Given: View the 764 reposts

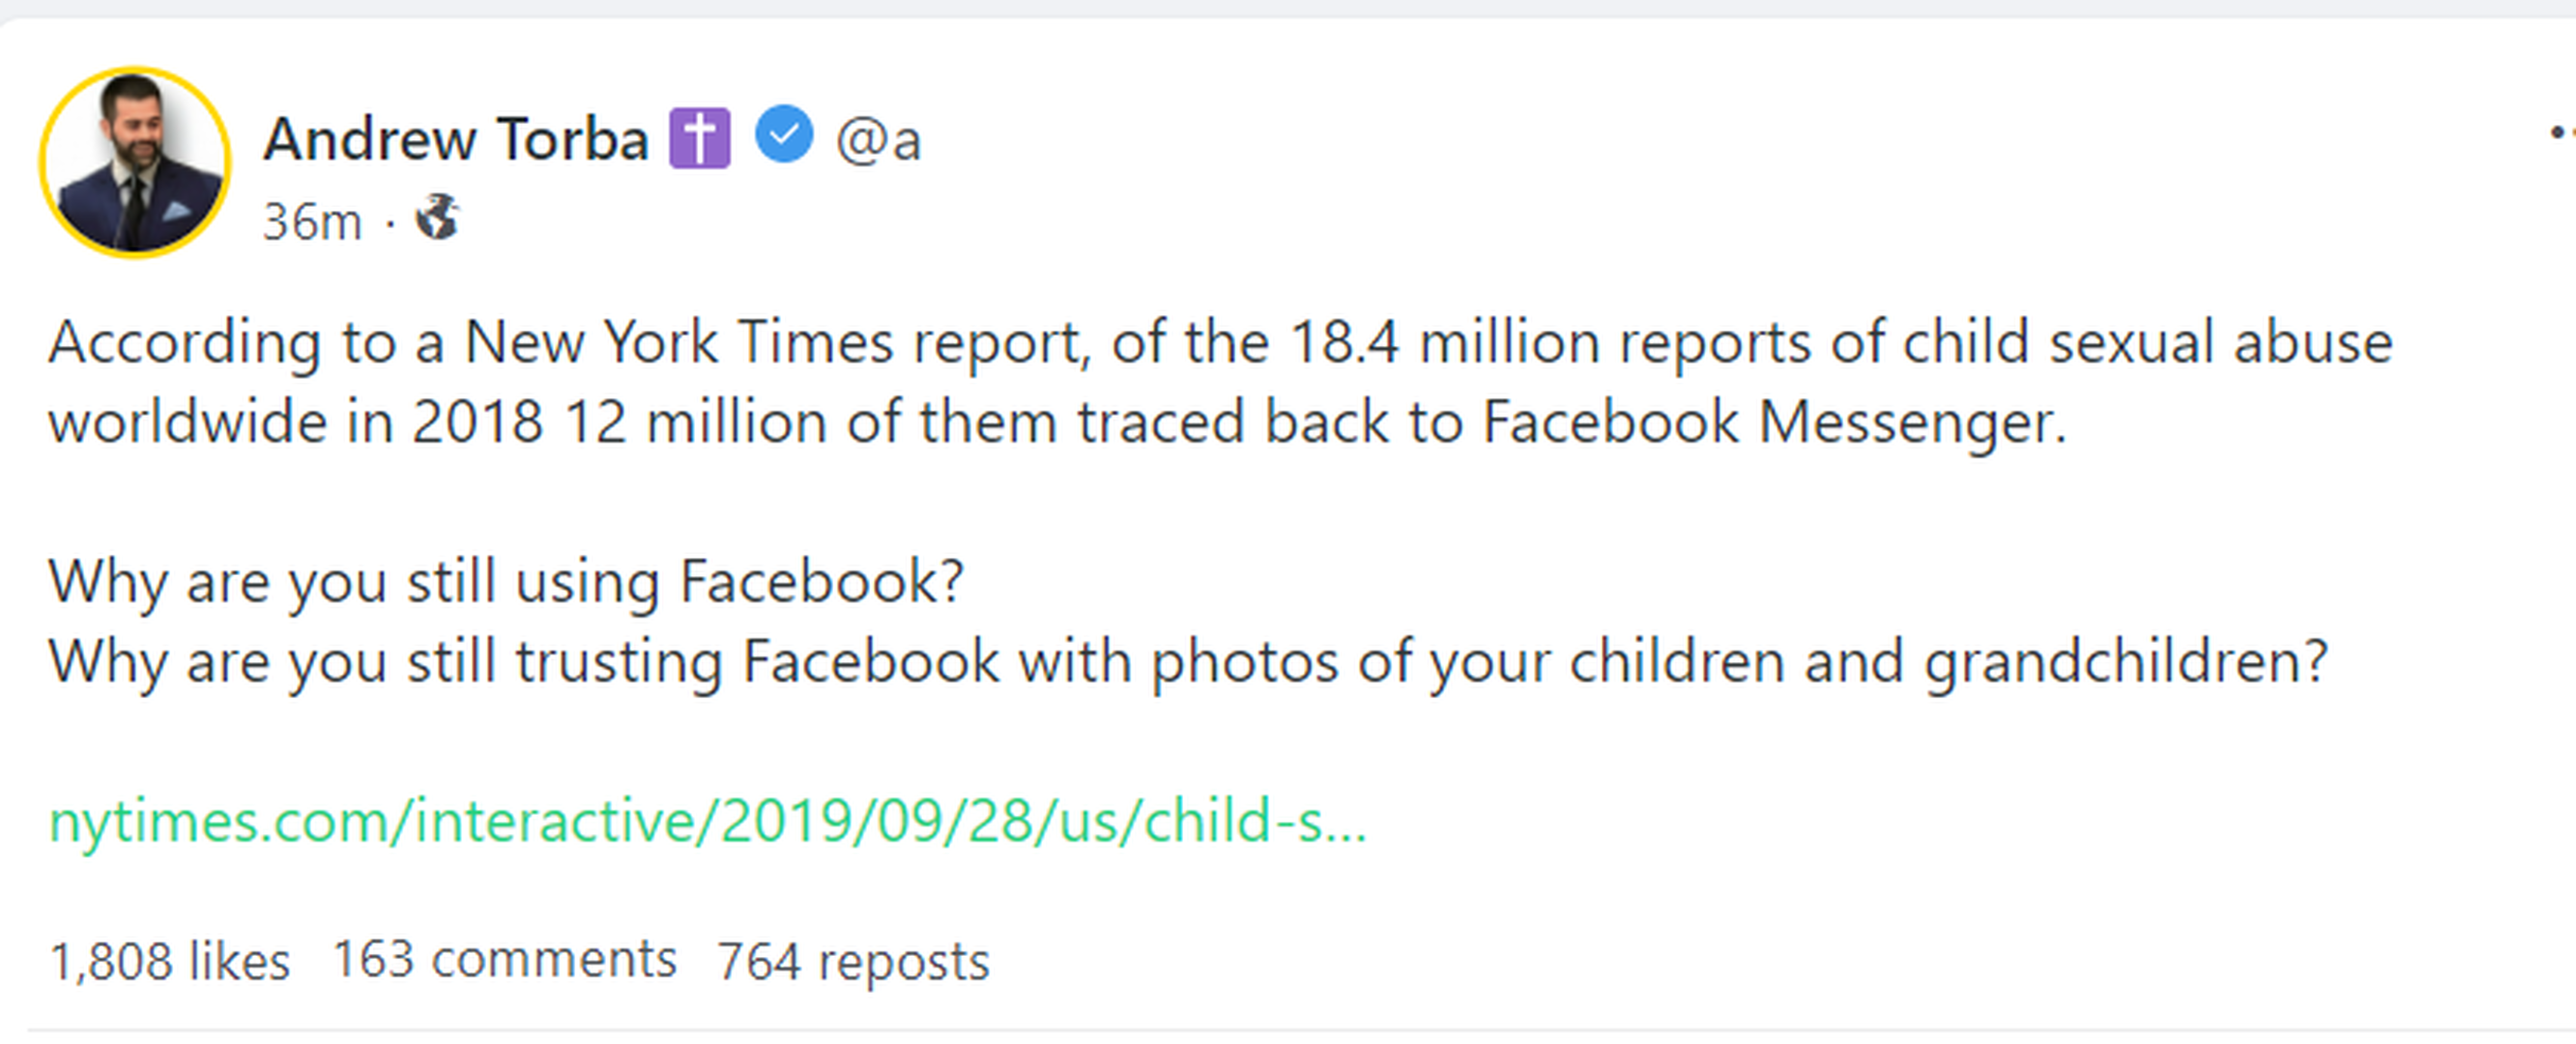Looking at the screenshot, I should click(853, 962).
